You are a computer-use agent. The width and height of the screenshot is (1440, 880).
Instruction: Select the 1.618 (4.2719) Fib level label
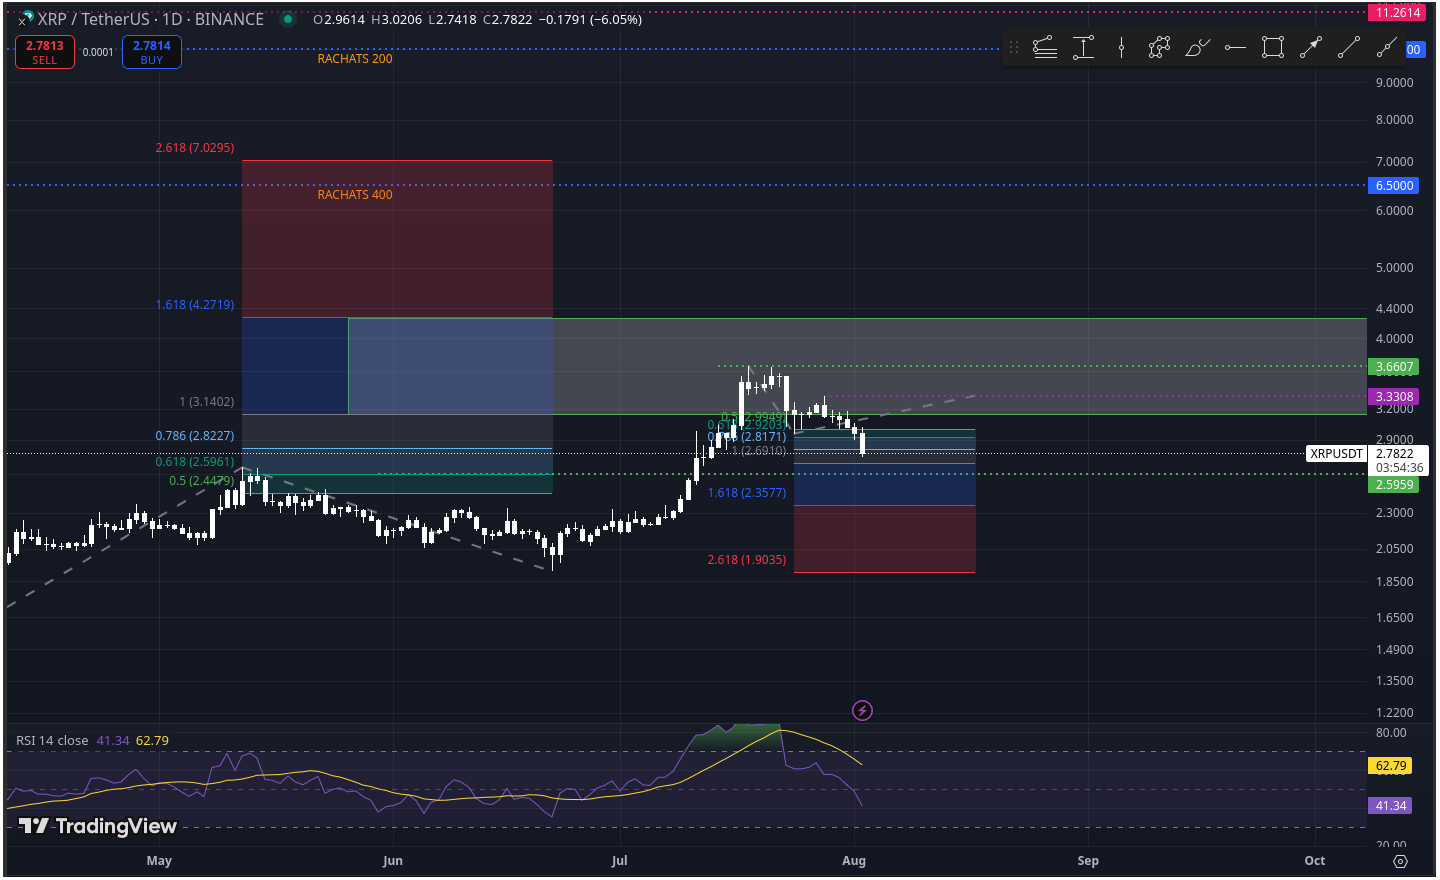click(195, 305)
